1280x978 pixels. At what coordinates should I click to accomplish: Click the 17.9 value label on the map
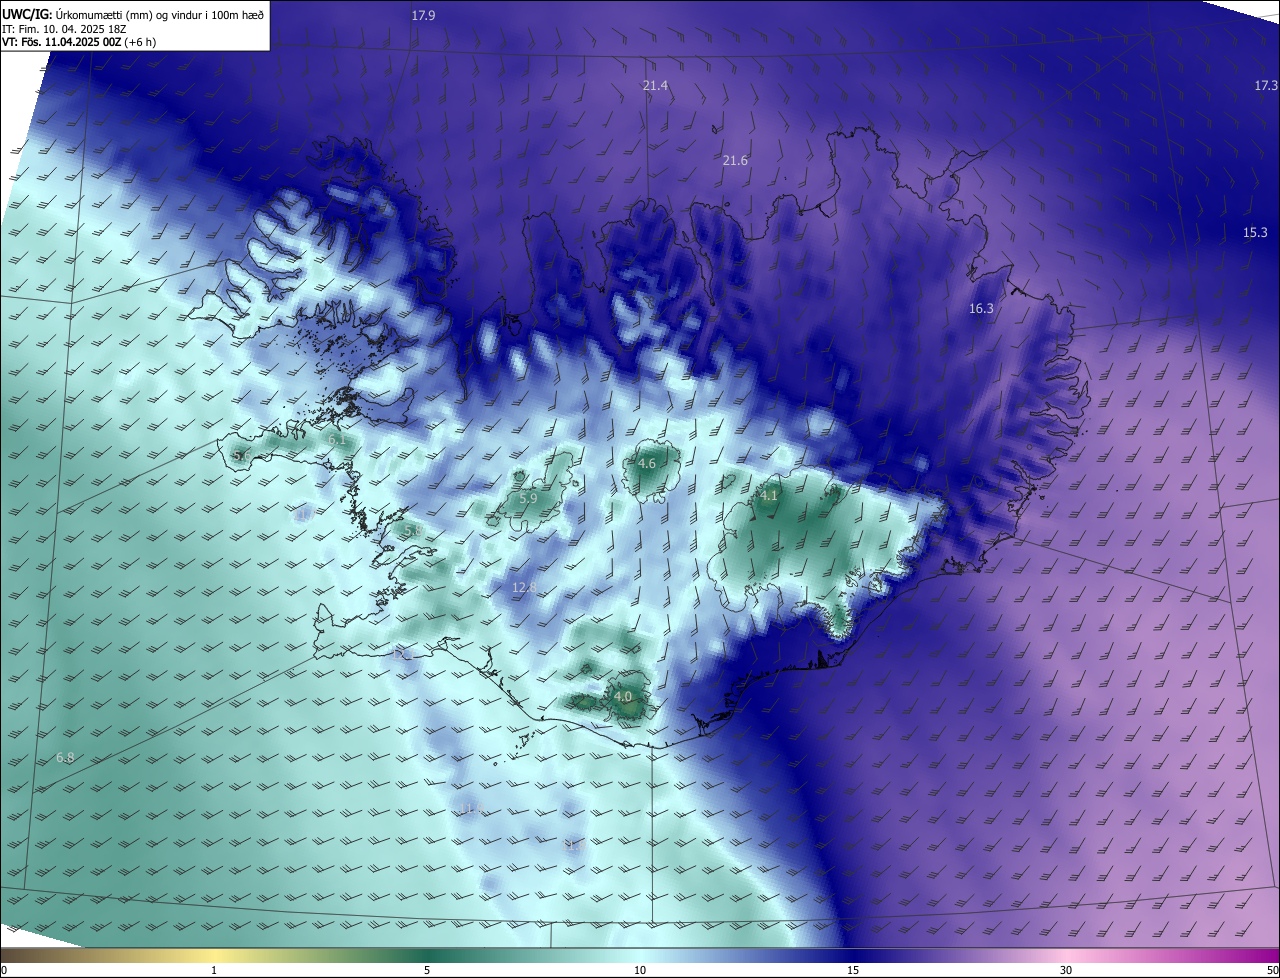[423, 16]
